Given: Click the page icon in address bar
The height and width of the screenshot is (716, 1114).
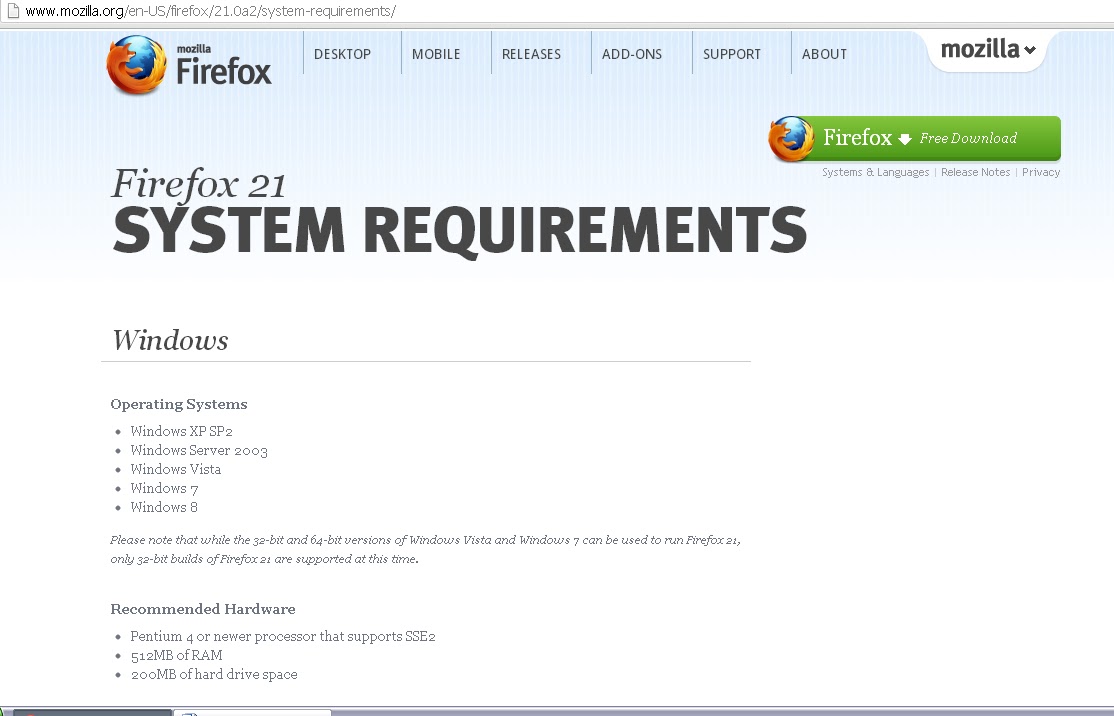Looking at the screenshot, I should pyautogui.click(x=13, y=11).
